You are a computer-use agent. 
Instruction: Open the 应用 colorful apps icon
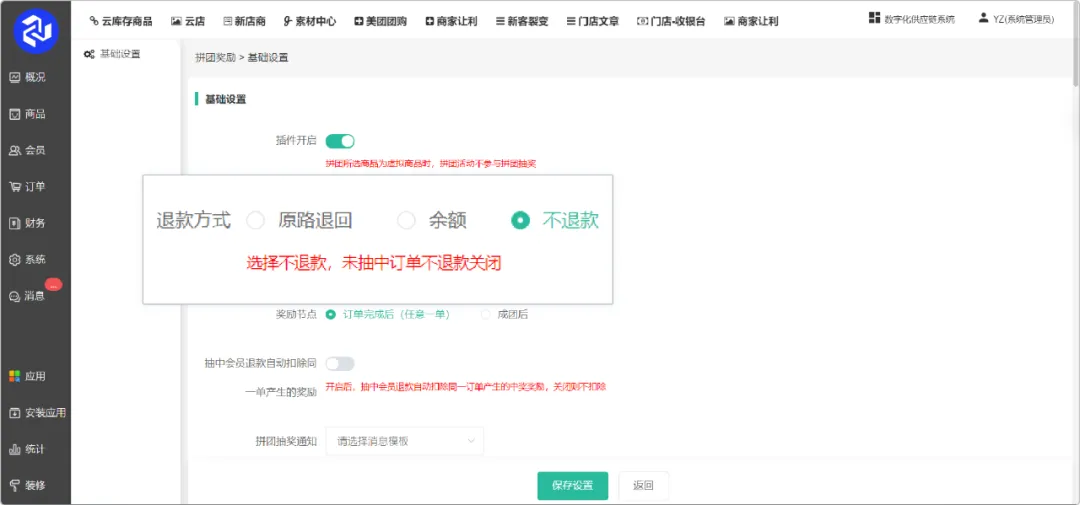click(14, 377)
